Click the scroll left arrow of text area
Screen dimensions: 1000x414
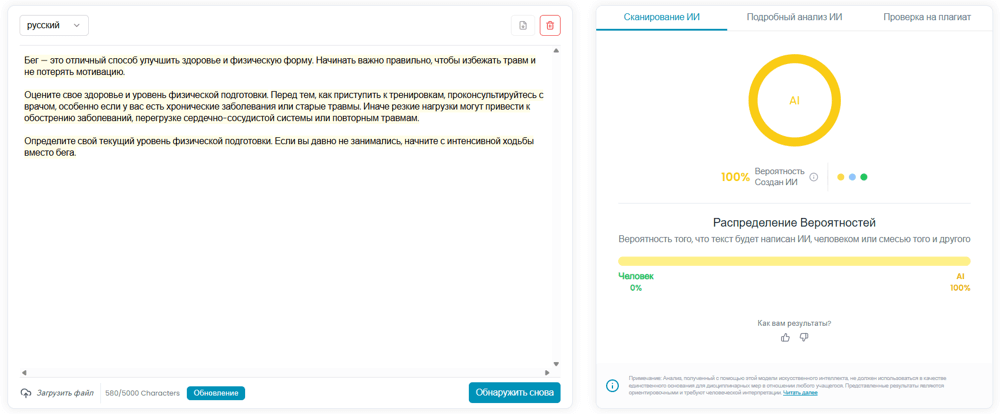pos(24,373)
